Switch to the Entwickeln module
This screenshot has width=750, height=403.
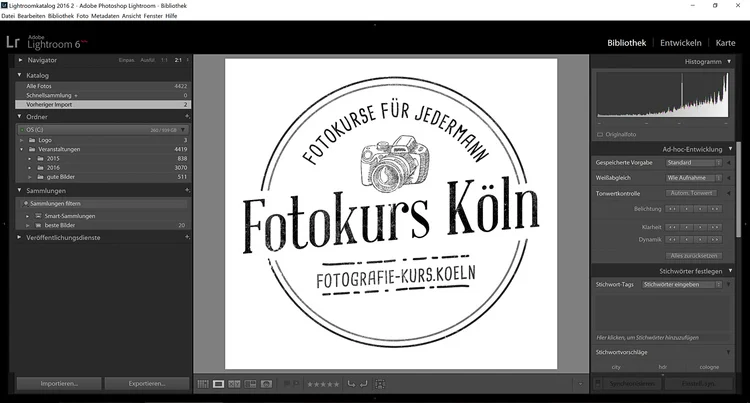coord(681,43)
